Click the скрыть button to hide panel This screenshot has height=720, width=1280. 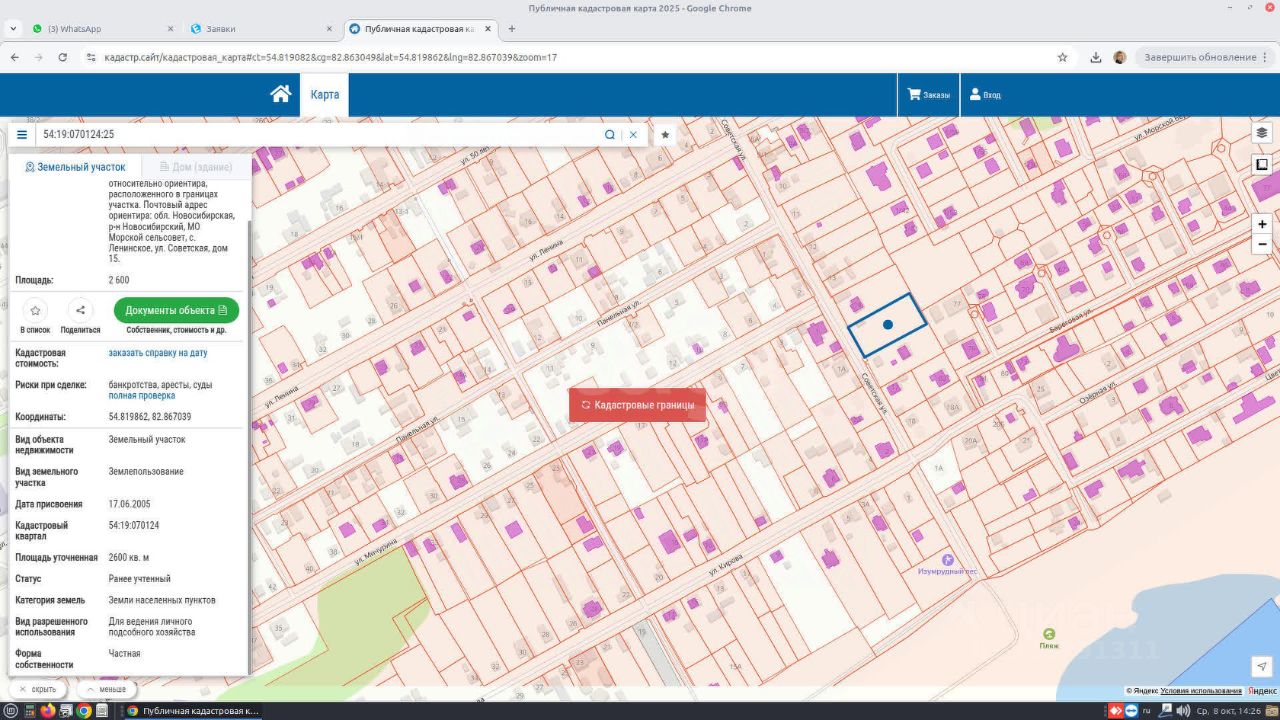tap(38, 689)
